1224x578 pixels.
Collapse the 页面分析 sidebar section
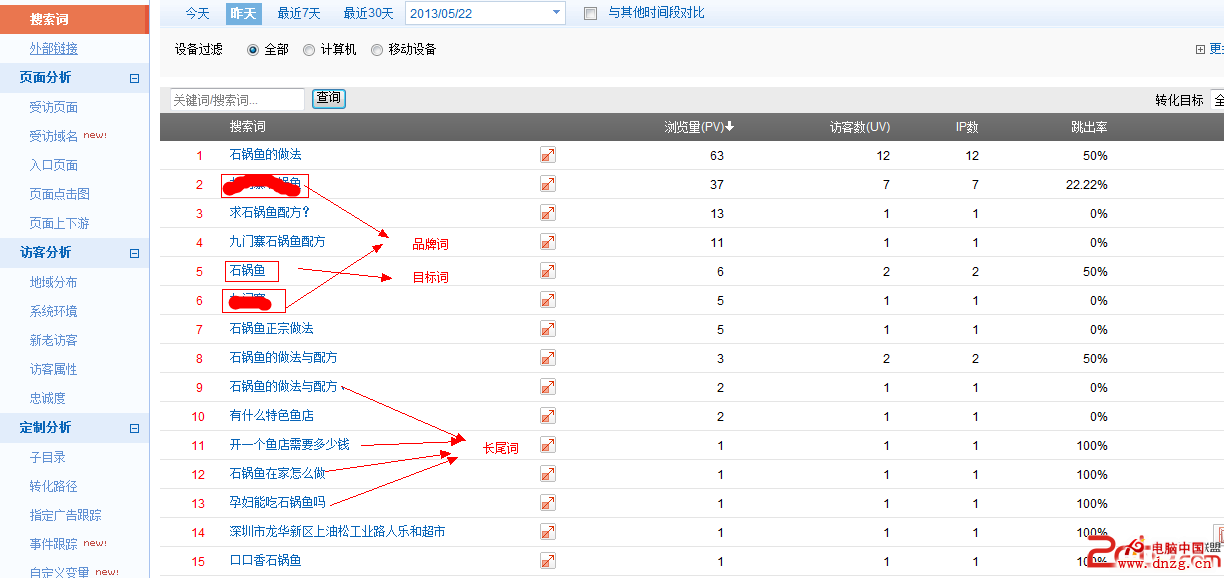point(134,78)
